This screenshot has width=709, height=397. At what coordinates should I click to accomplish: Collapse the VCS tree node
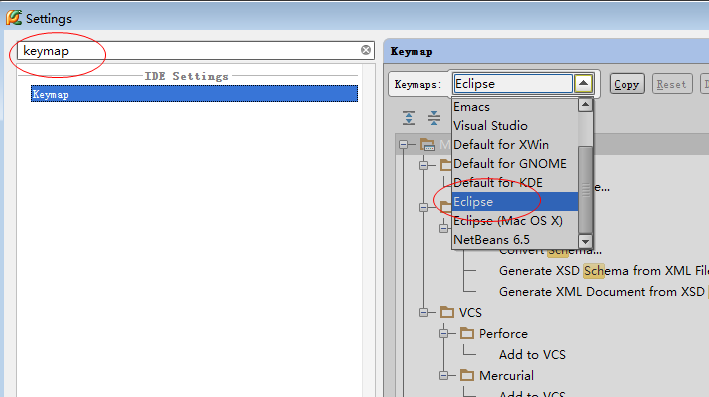(x=424, y=312)
